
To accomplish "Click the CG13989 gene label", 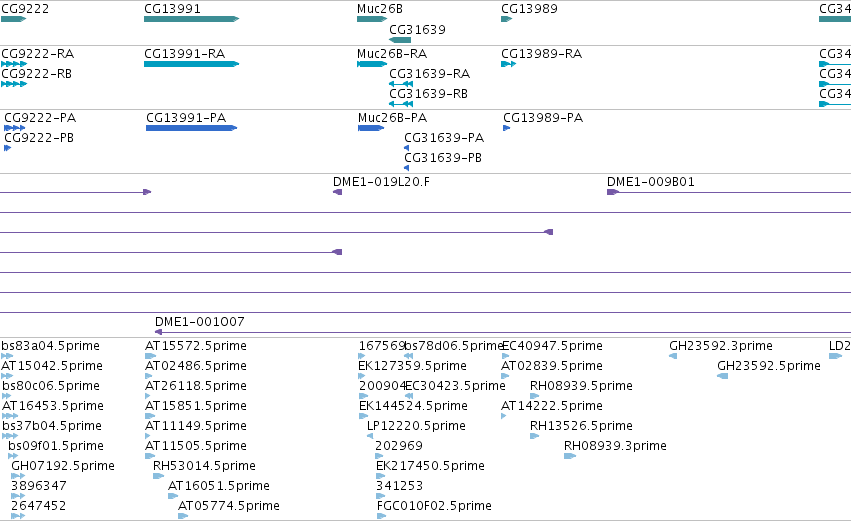I will (529, 9).
